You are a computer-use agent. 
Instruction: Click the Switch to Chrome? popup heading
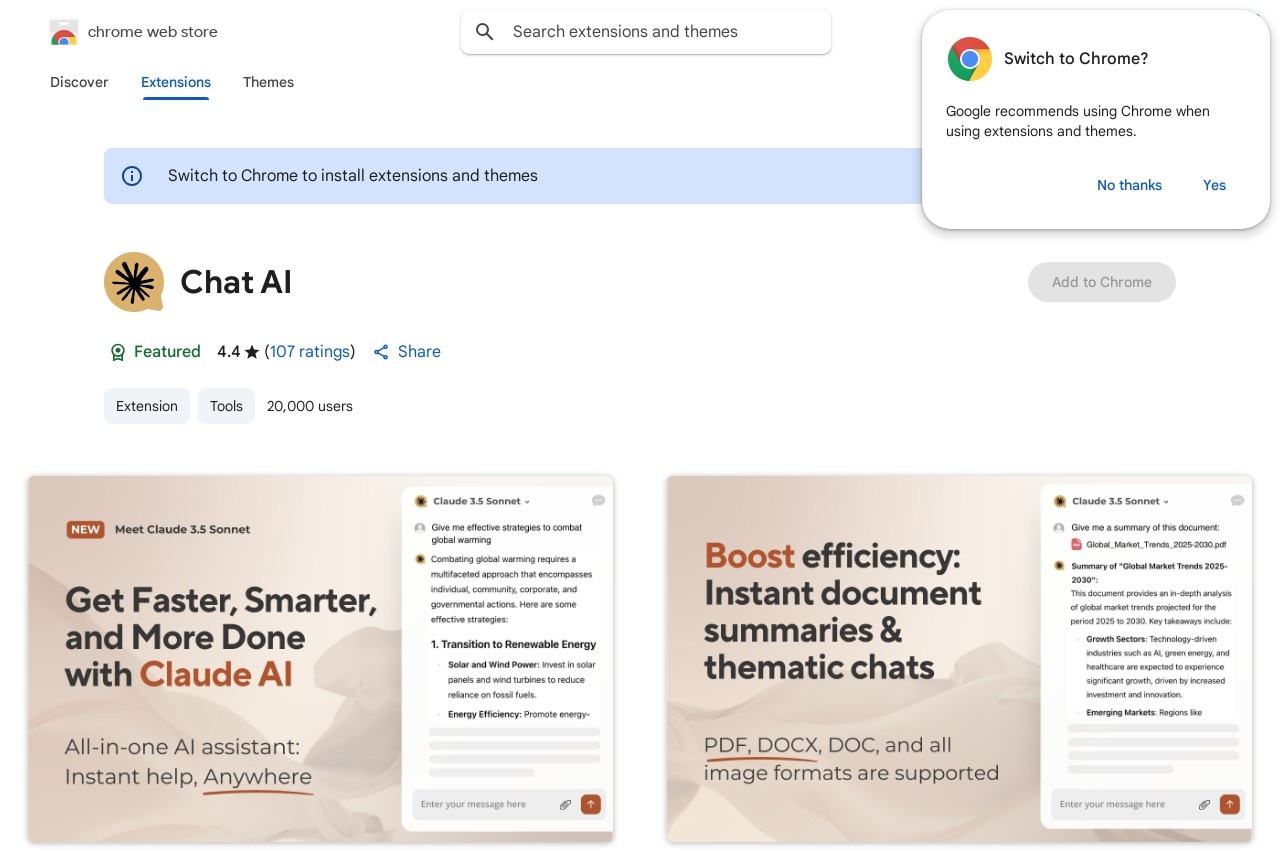(1076, 59)
